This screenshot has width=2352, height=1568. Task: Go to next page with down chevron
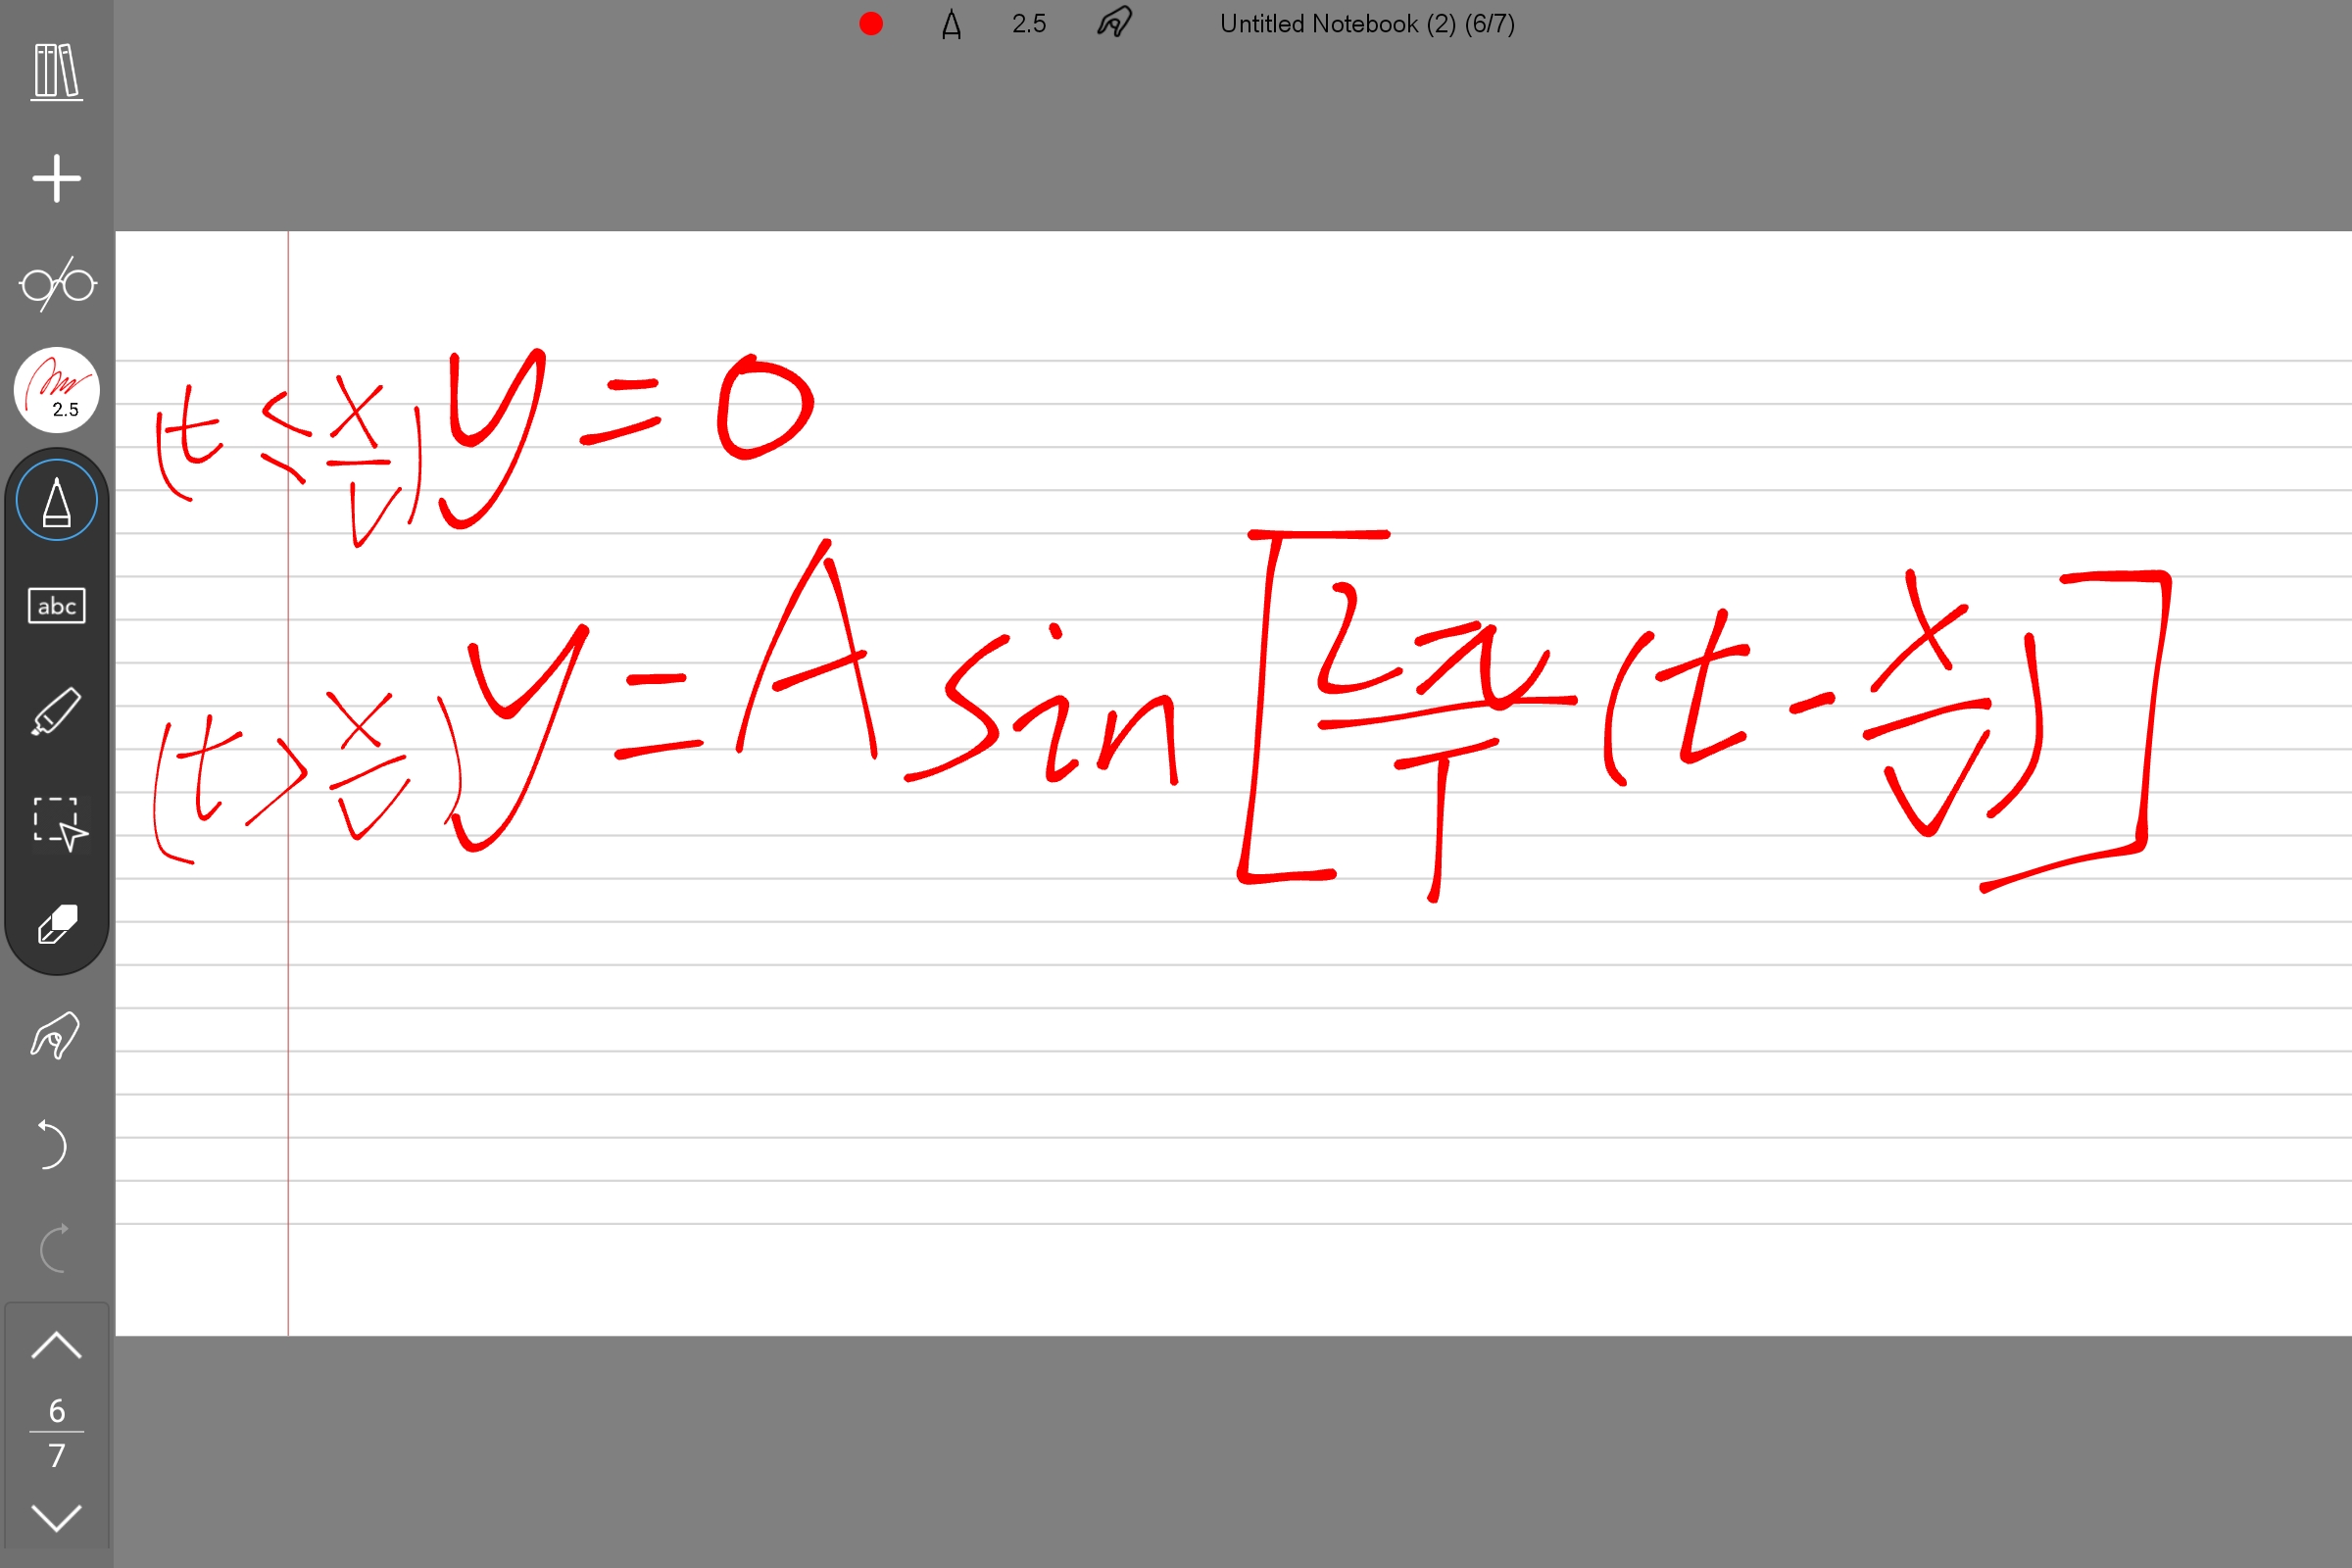tap(57, 1518)
